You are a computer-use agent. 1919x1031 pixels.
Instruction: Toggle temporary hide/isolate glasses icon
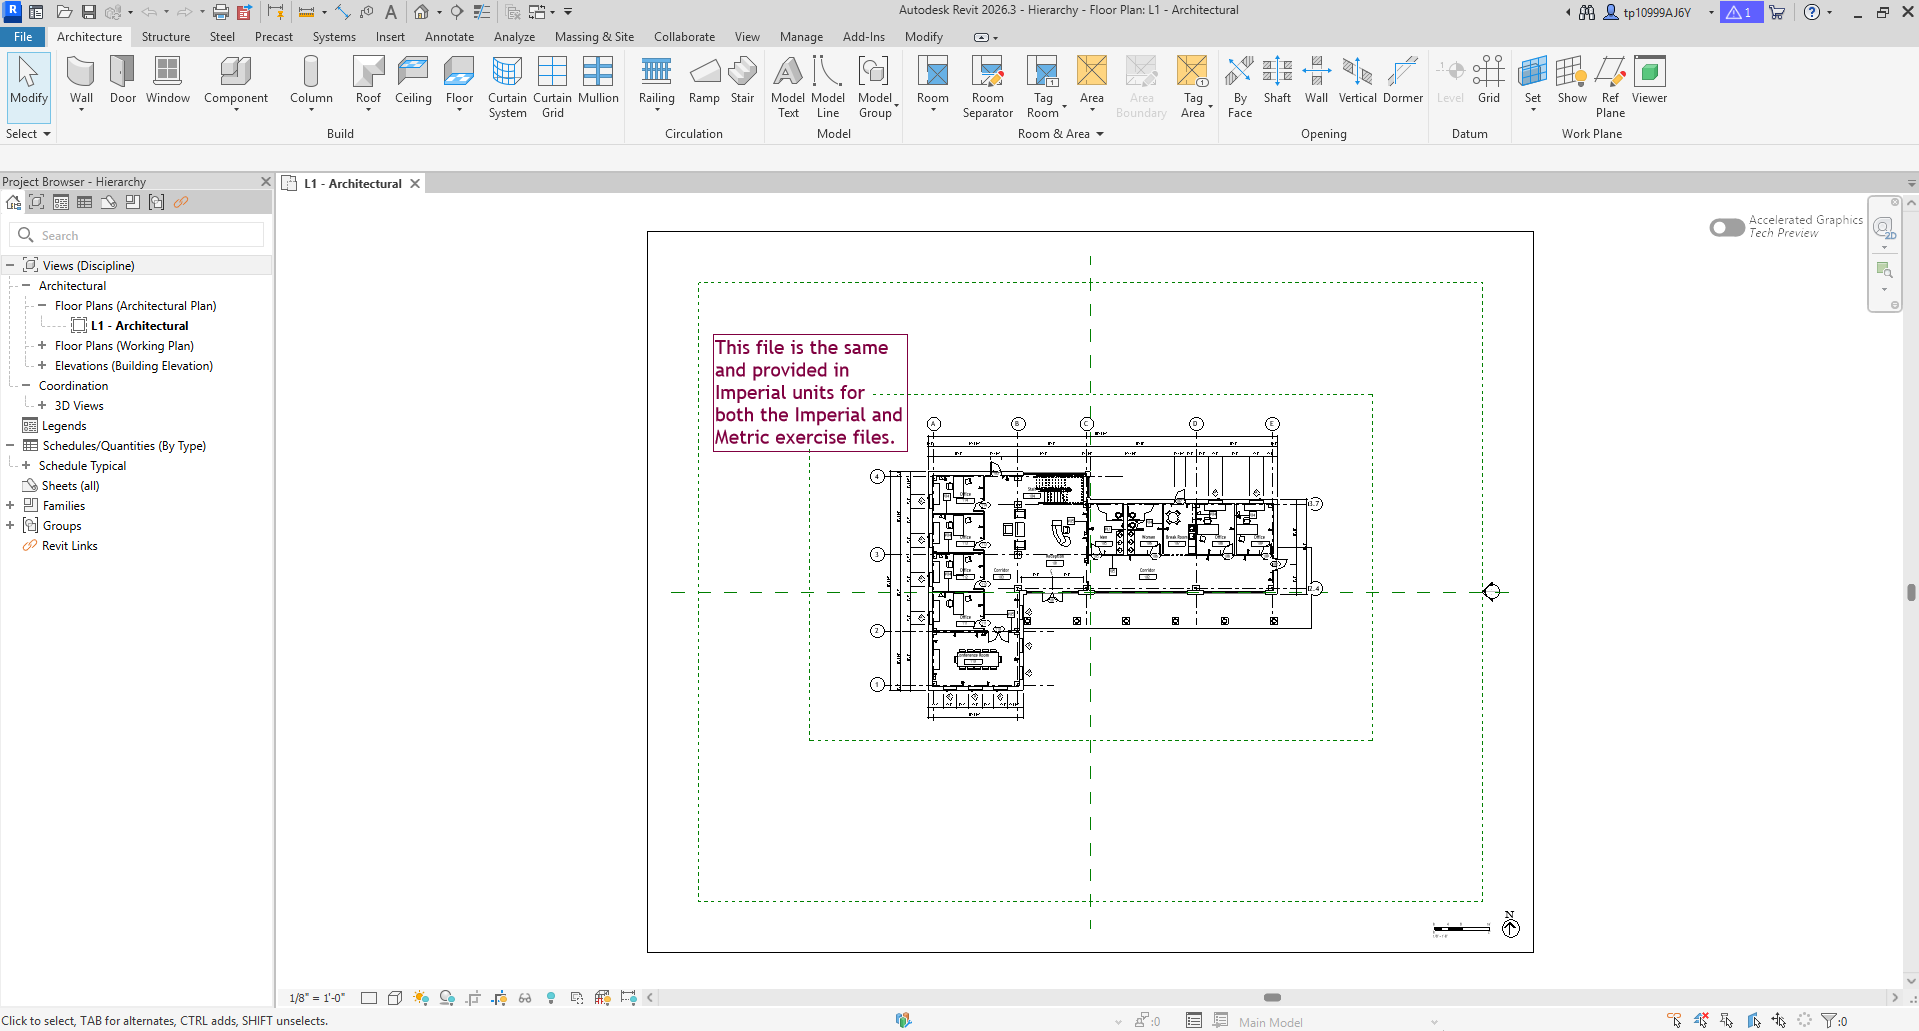pyautogui.click(x=525, y=998)
